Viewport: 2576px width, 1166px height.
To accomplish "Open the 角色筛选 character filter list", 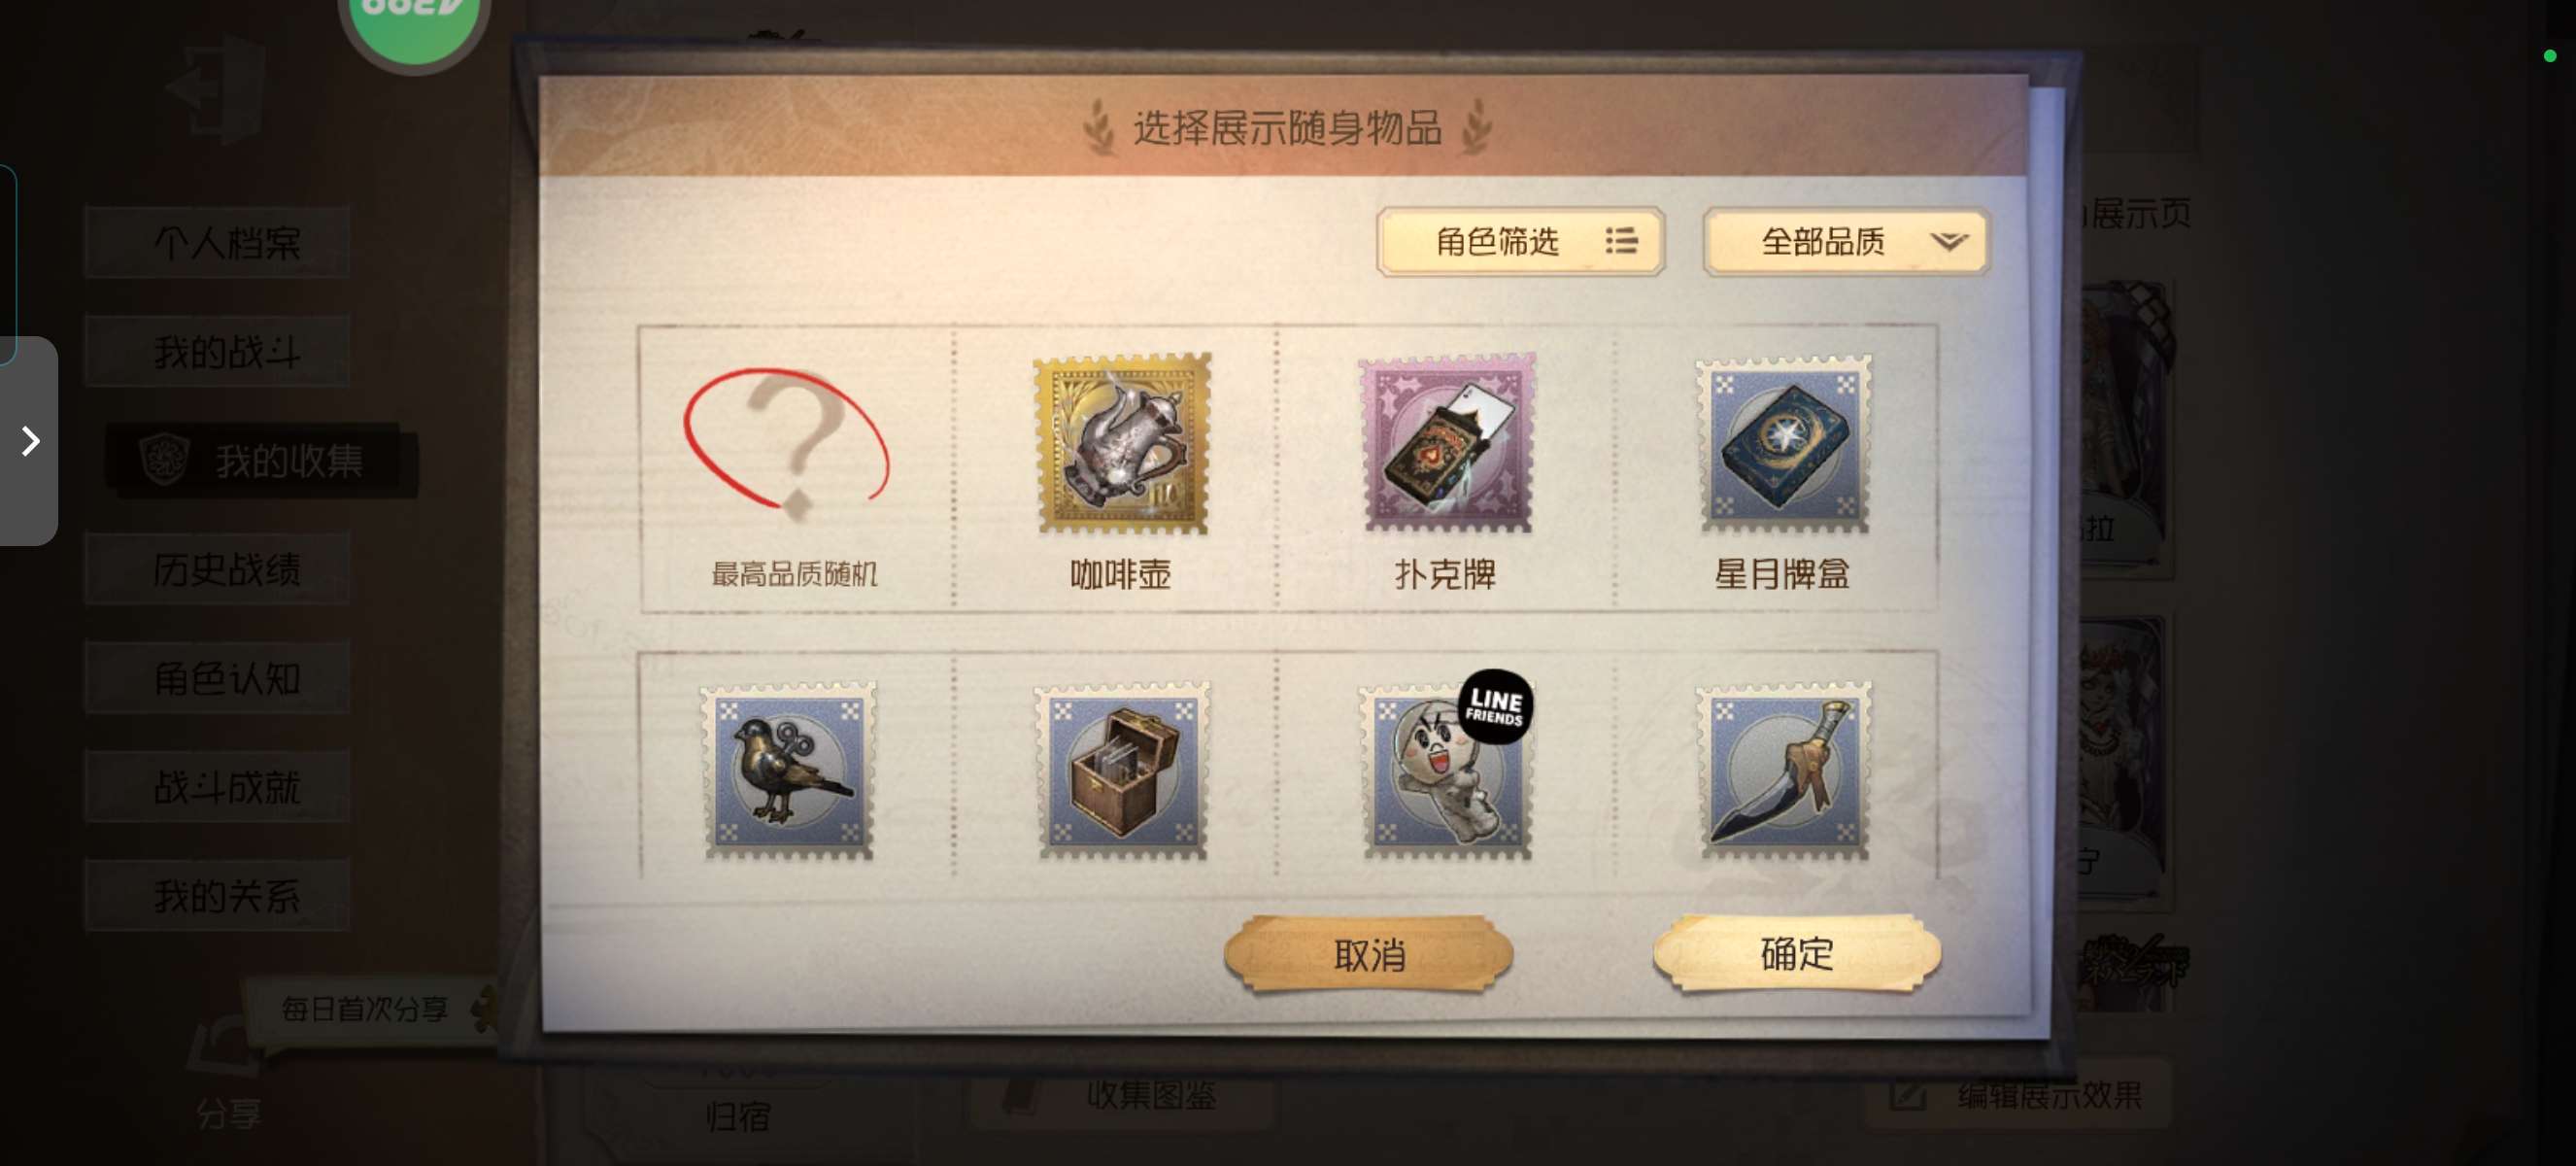I will (1520, 241).
